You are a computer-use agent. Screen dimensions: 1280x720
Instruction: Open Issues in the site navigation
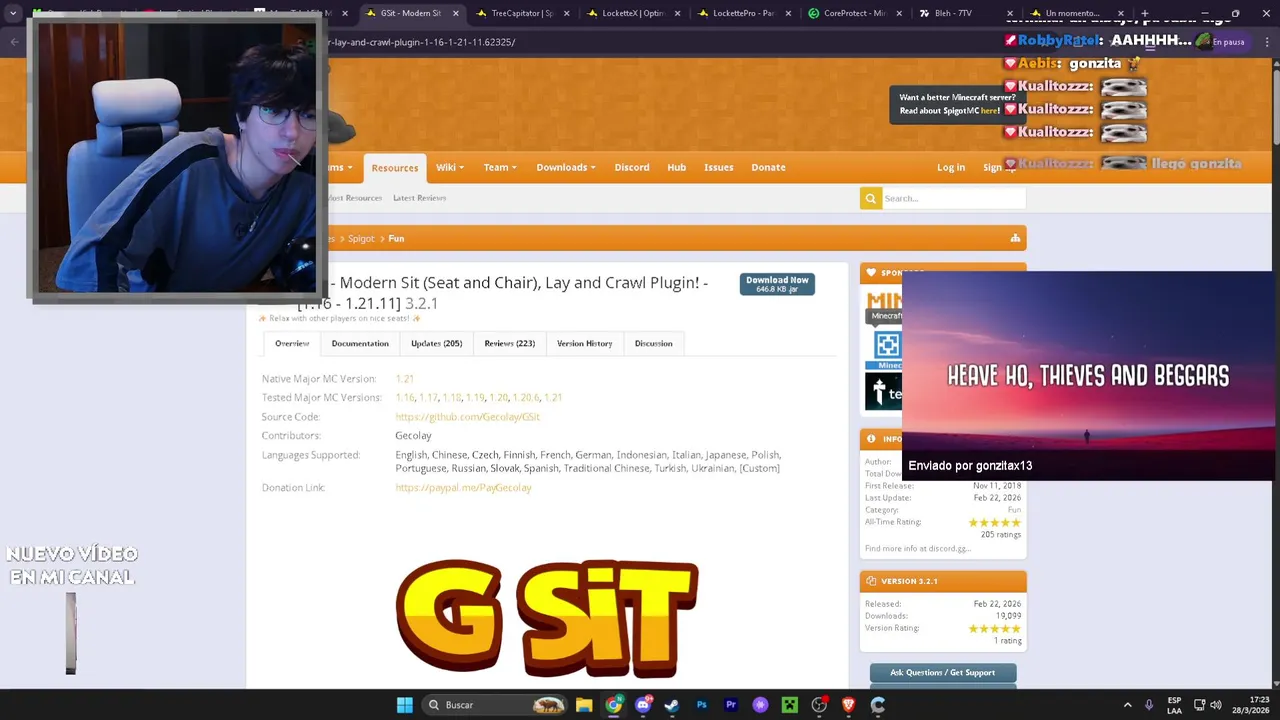tap(718, 167)
